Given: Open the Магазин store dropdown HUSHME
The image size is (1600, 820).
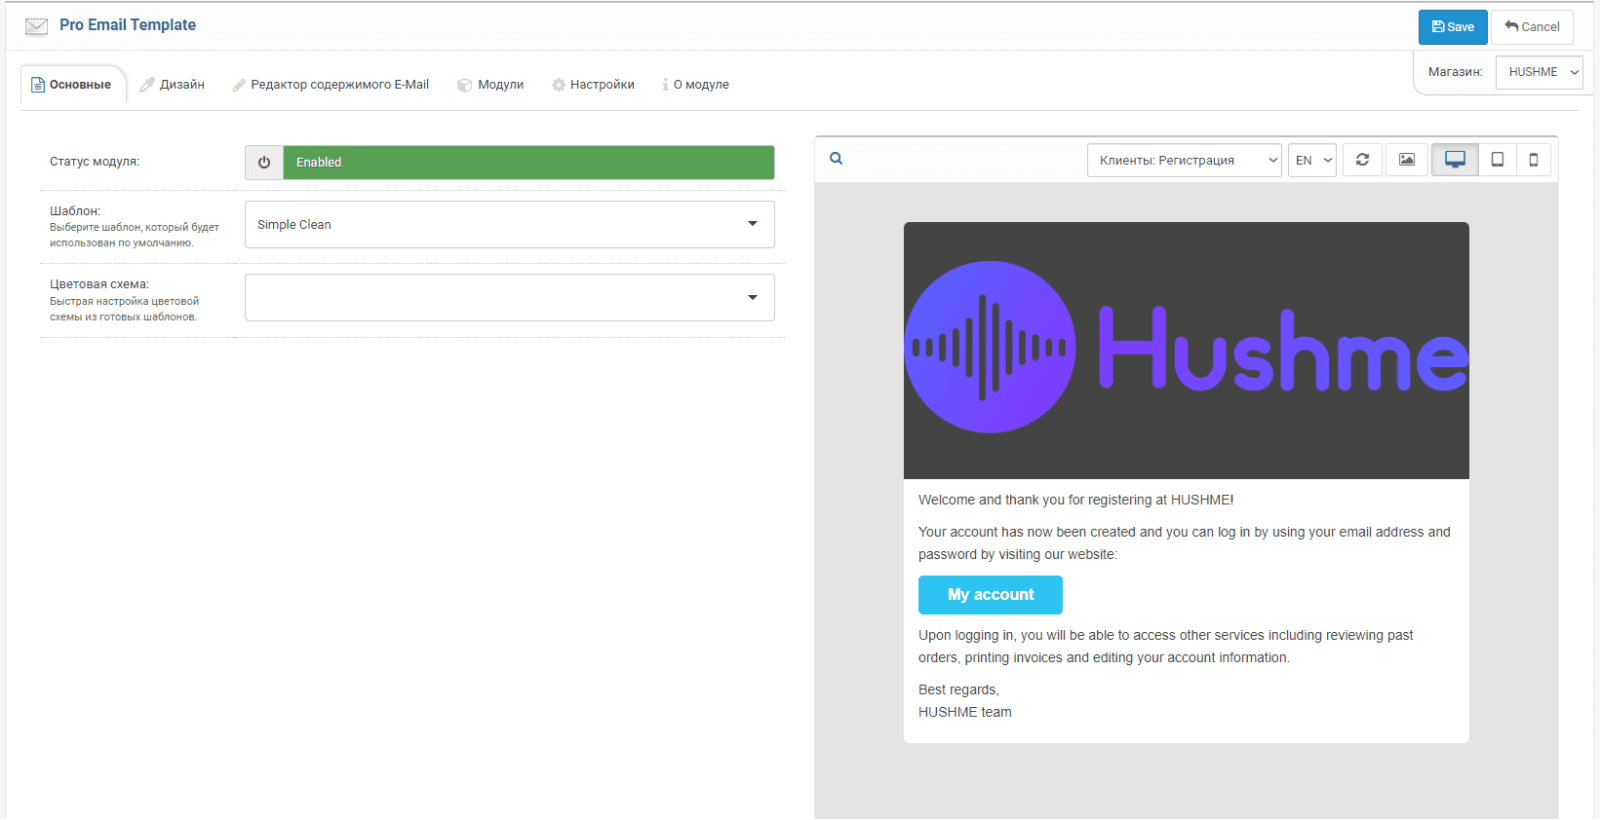Looking at the screenshot, I should coord(1539,72).
